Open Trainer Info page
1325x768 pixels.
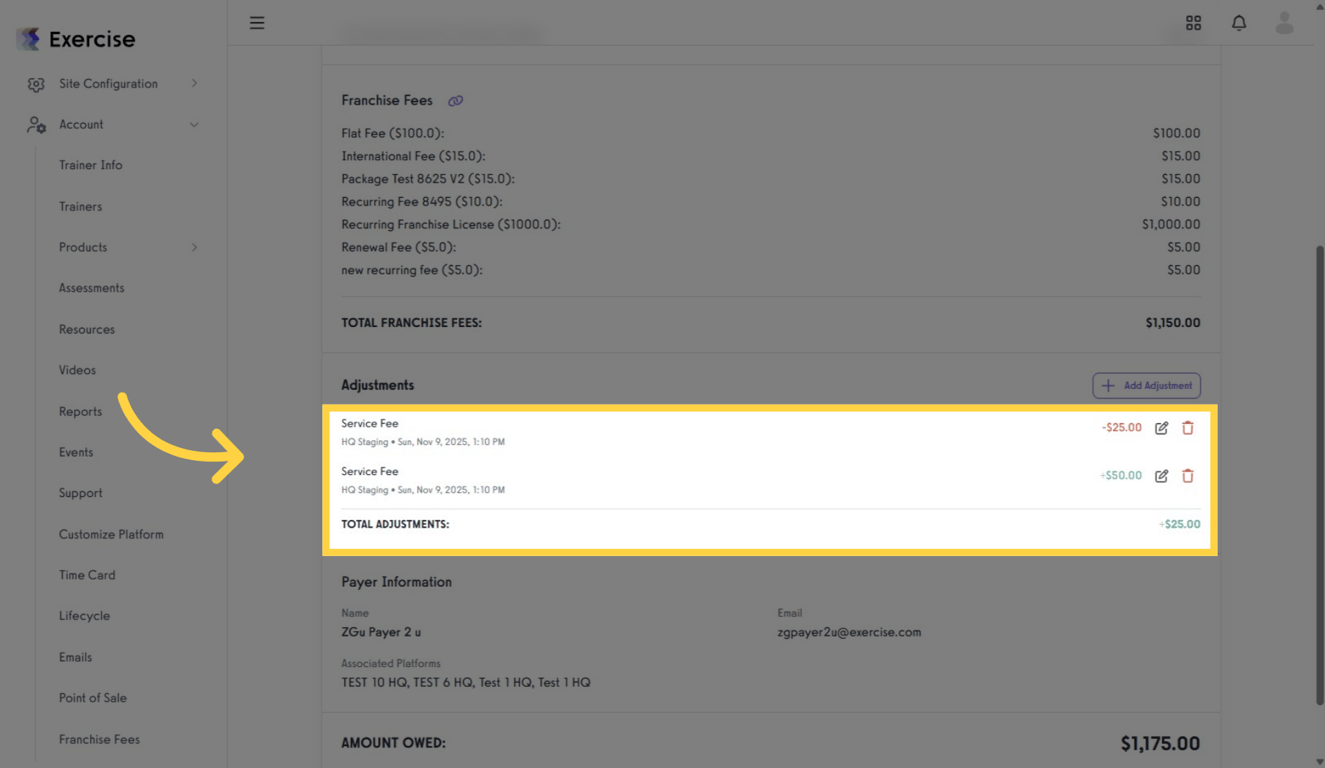[90, 165]
